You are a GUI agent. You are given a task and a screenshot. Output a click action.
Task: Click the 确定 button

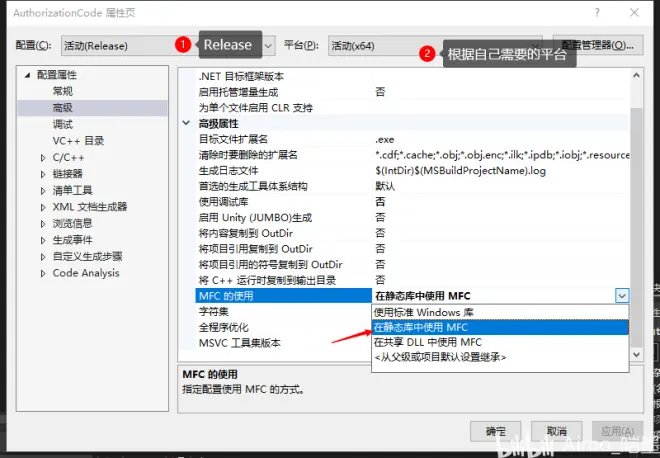click(x=496, y=431)
